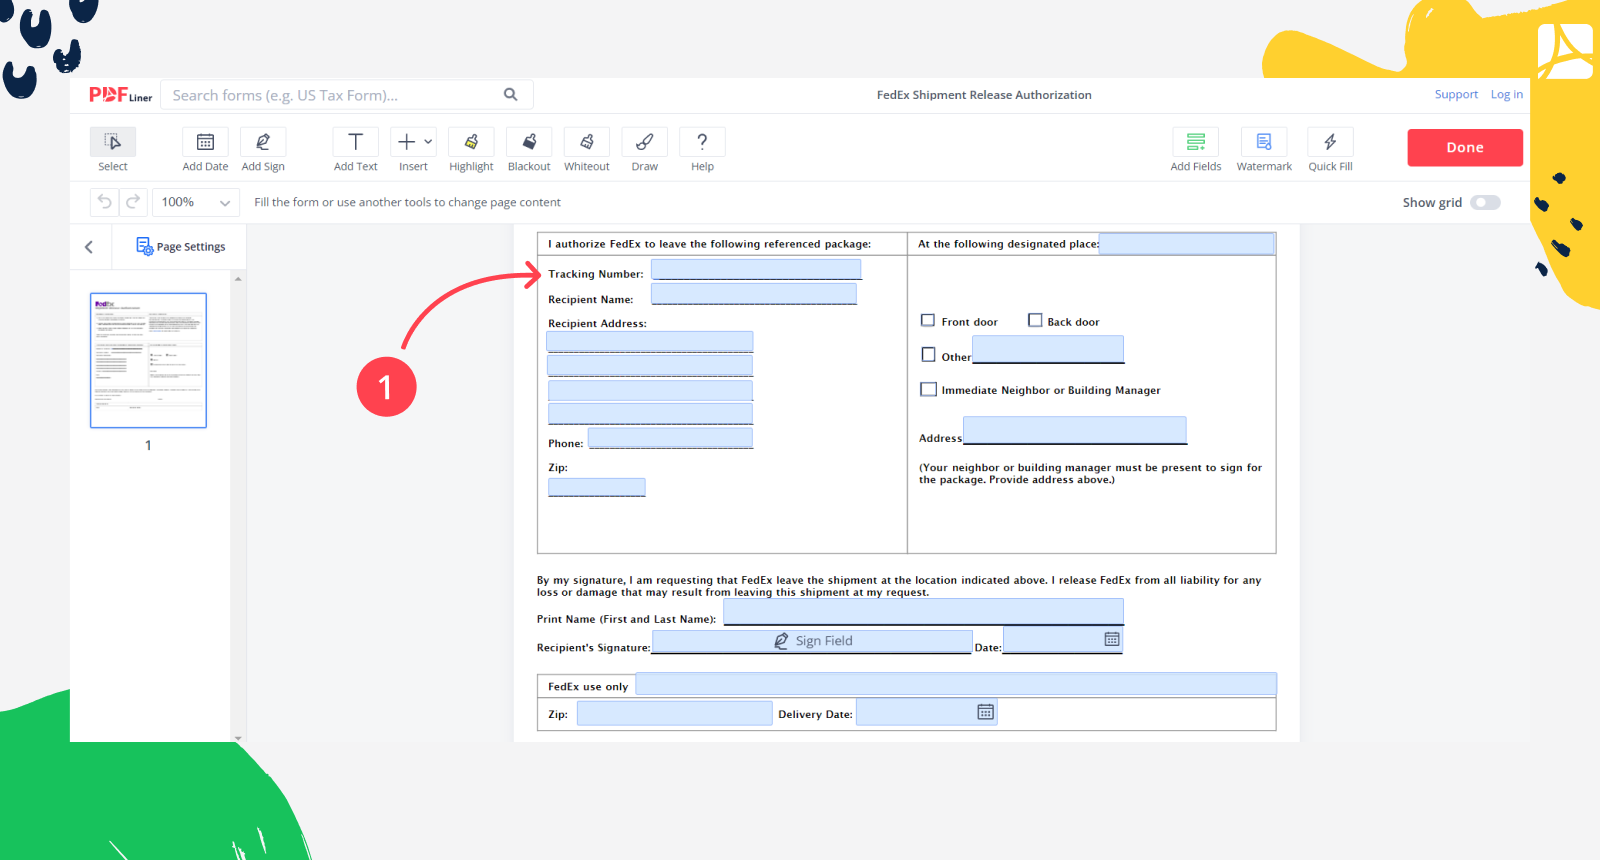Open the Watermark tool
Image resolution: width=1600 pixels, height=860 pixels.
coord(1264,142)
